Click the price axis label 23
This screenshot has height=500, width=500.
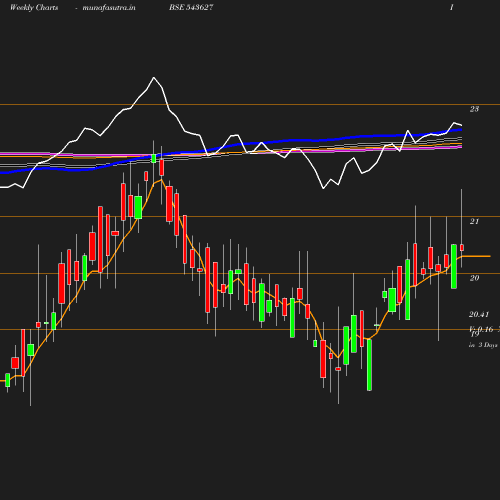[474, 109]
